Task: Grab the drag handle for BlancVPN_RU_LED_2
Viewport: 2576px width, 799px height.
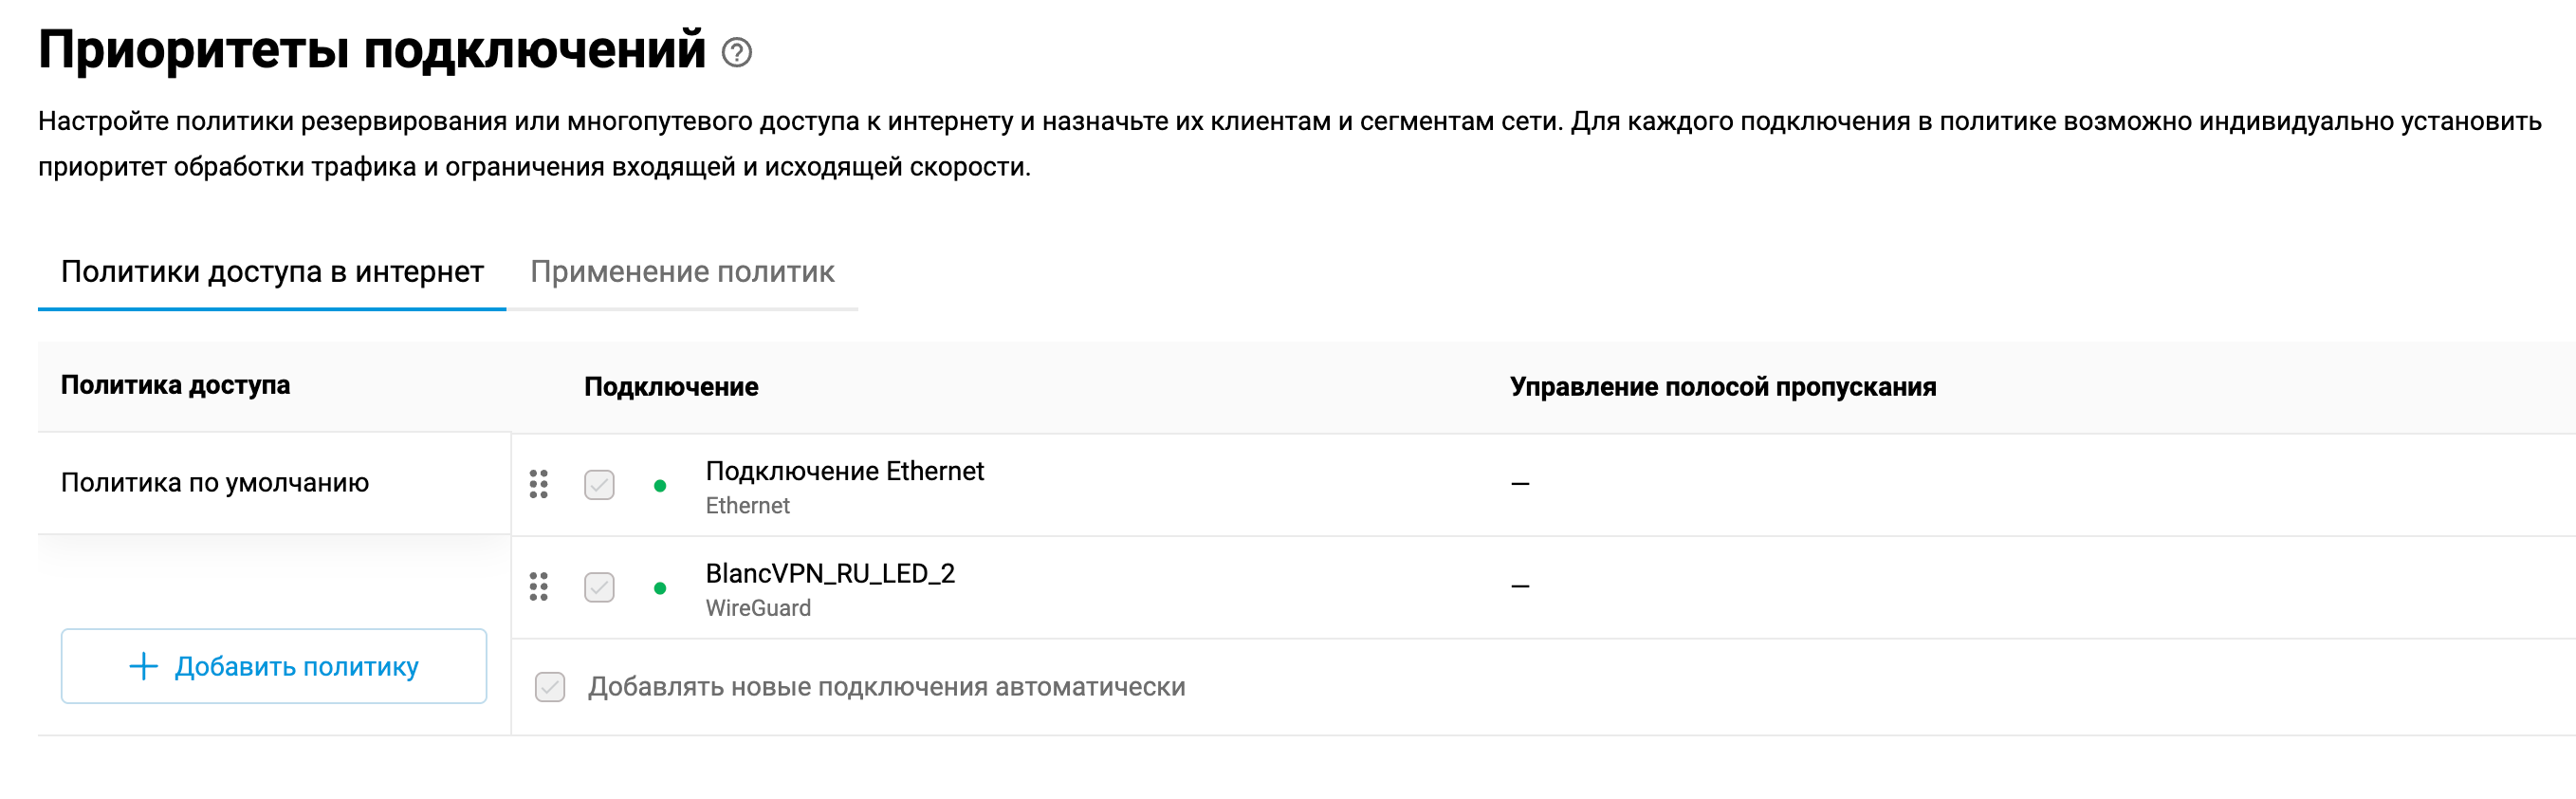Action: coord(539,587)
